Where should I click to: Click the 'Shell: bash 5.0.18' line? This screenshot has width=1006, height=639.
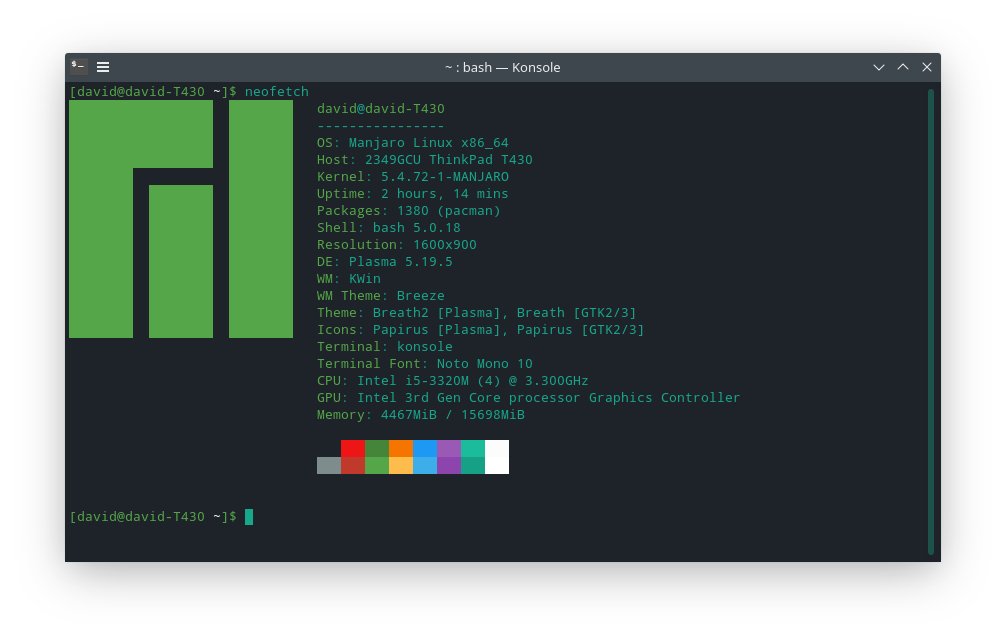click(x=389, y=227)
